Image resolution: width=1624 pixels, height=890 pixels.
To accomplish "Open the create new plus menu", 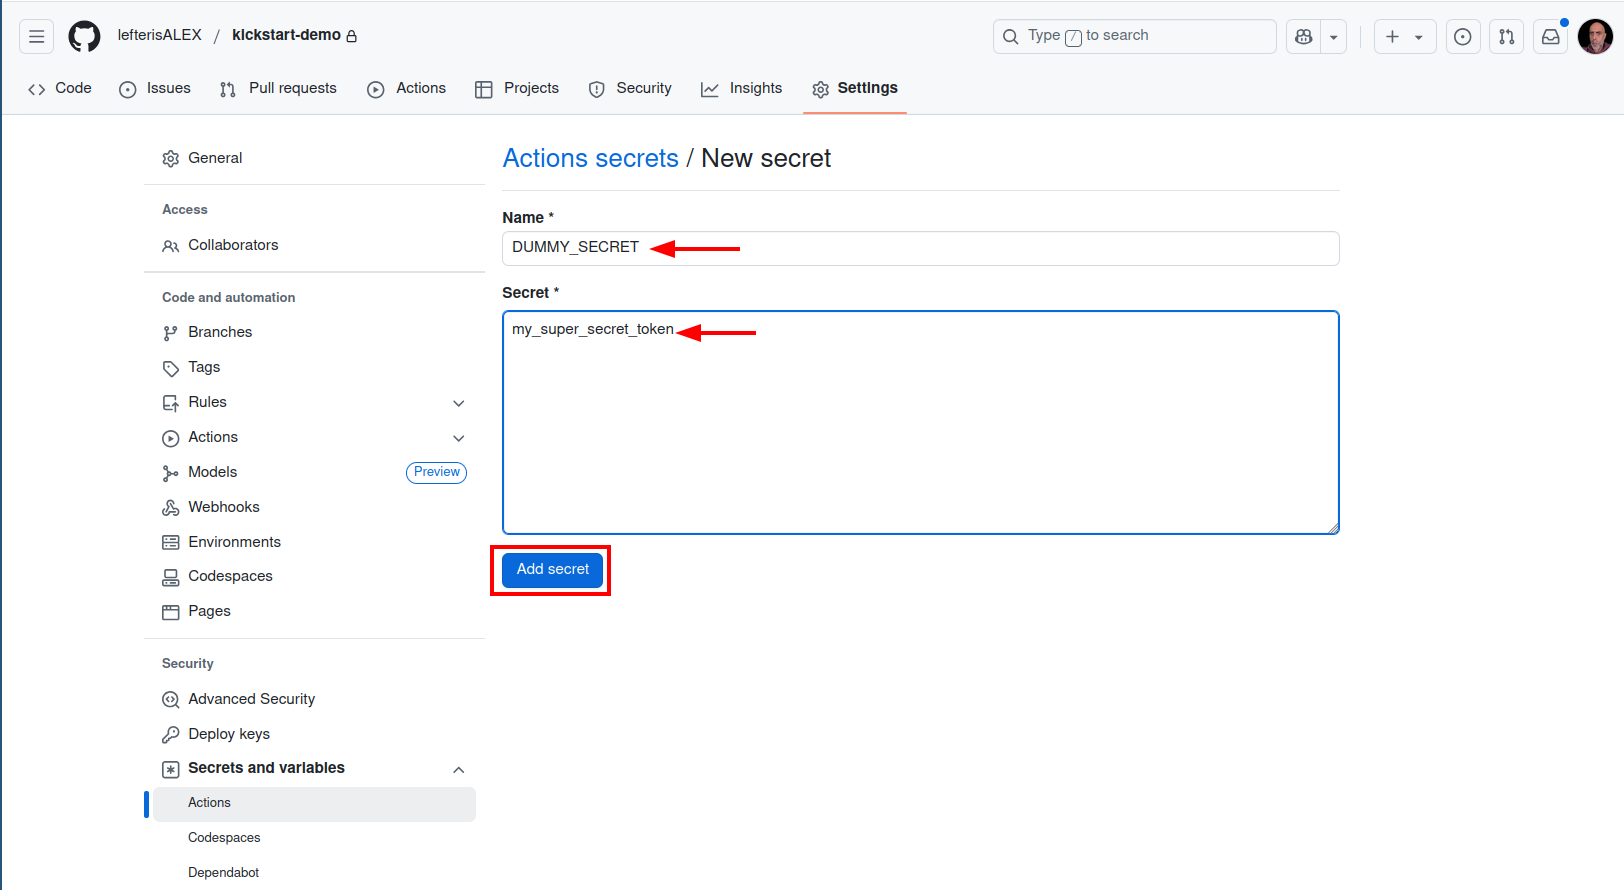I will 1405,37.
